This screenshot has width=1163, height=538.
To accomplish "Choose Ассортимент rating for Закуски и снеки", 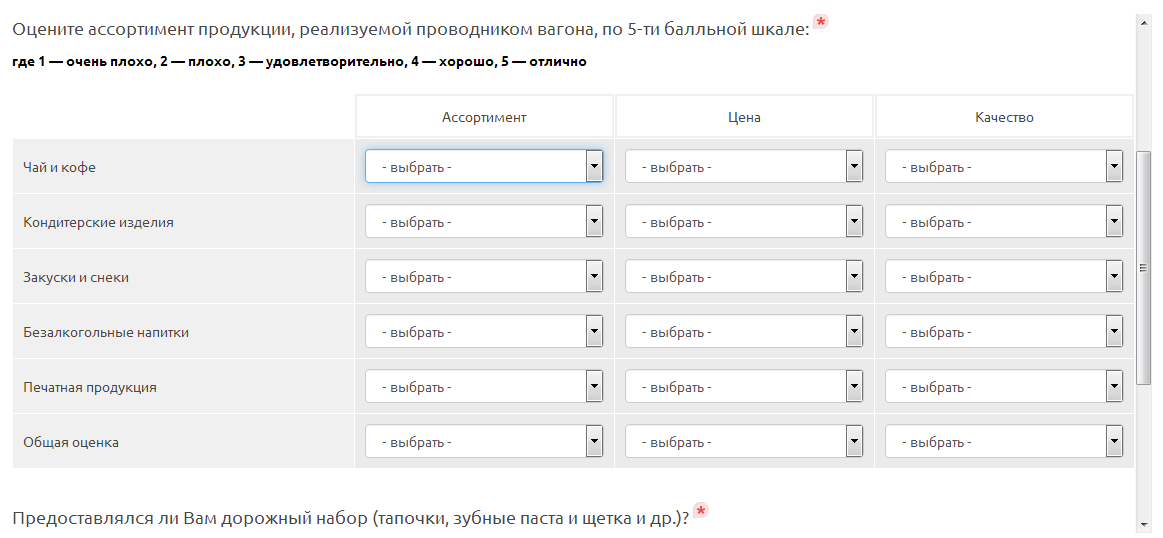I will 484,277.
